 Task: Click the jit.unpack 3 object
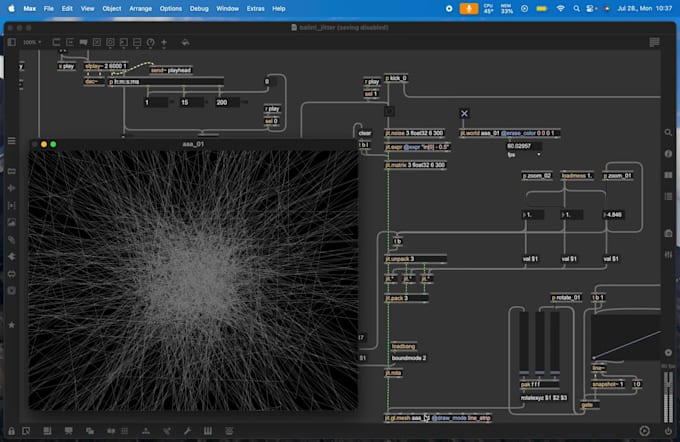point(415,259)
